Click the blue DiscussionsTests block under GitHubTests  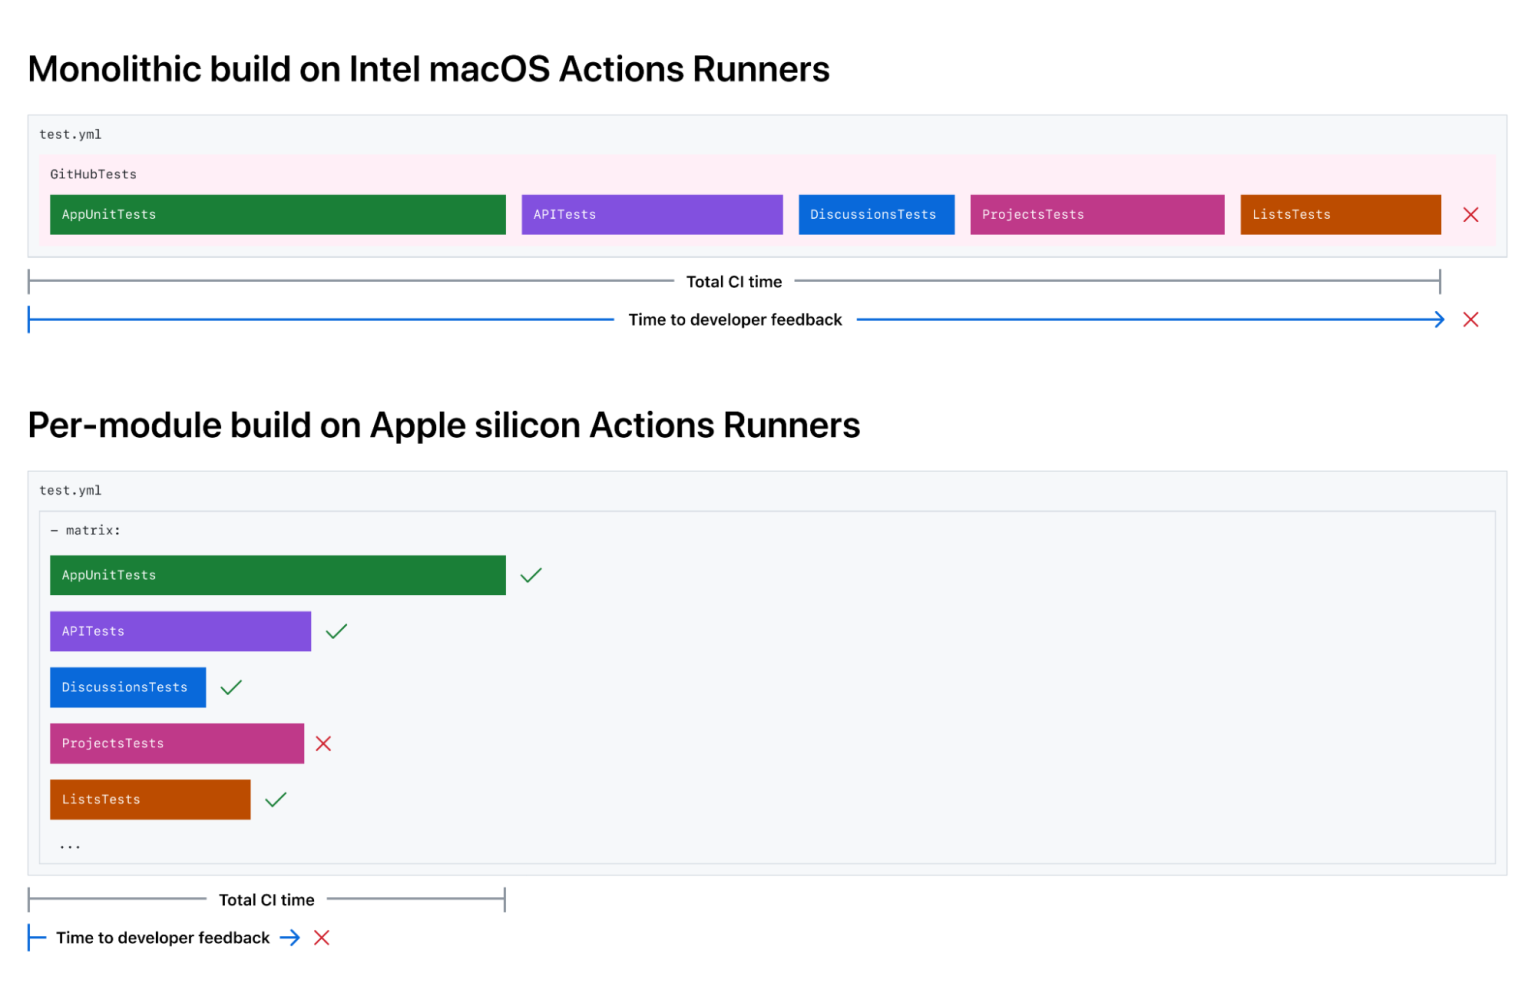pyautogui.click(x=875, y=214)
